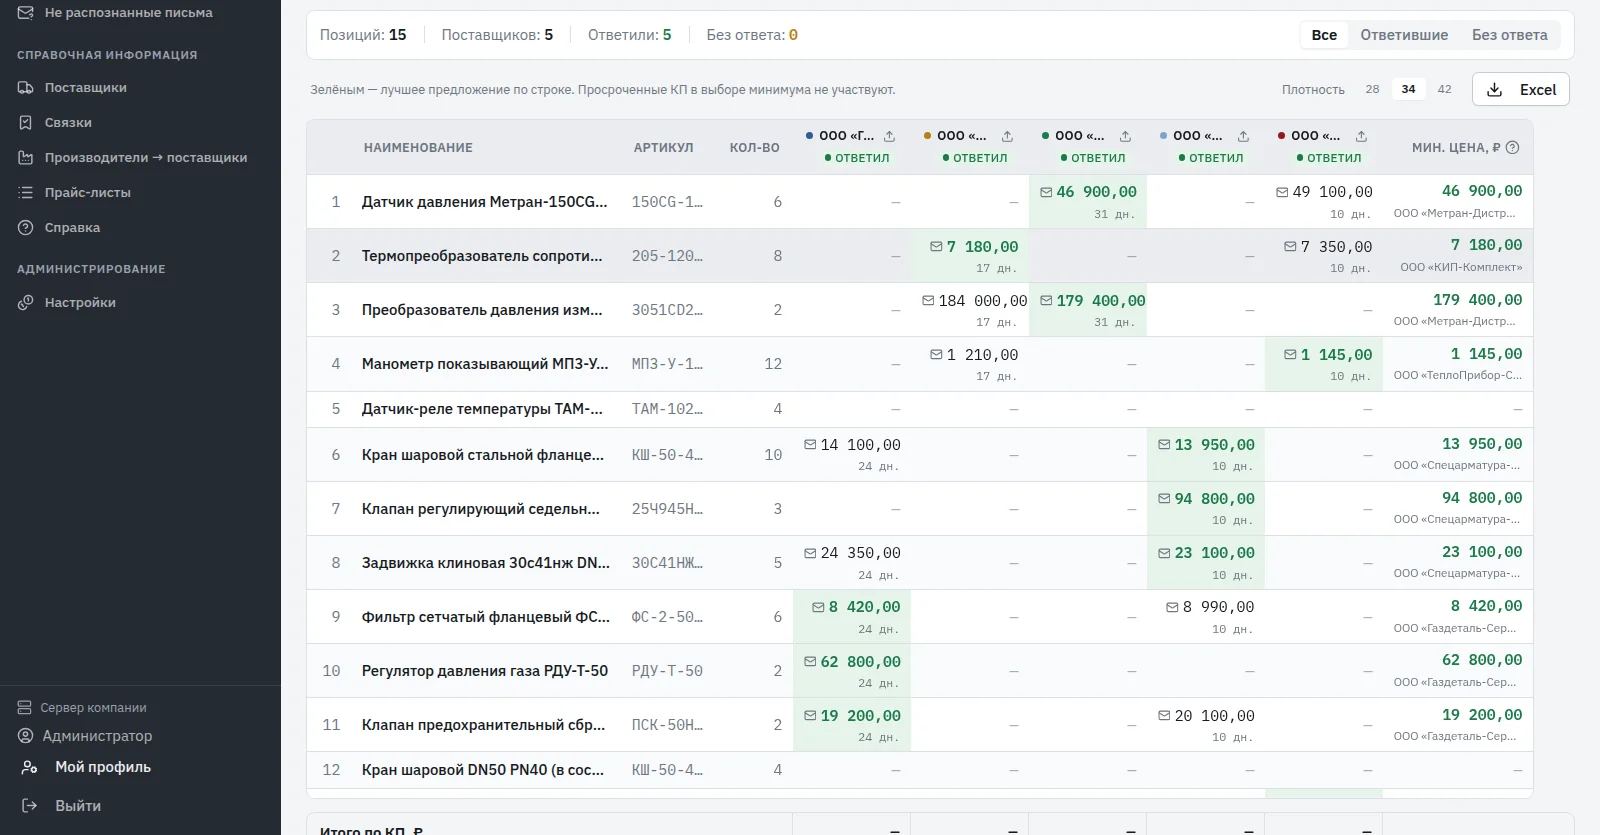This screenshot has width=1600, height=835.
Task: Open envelope icon beside 46 900,00 price
Action: tap(1046, 192)
